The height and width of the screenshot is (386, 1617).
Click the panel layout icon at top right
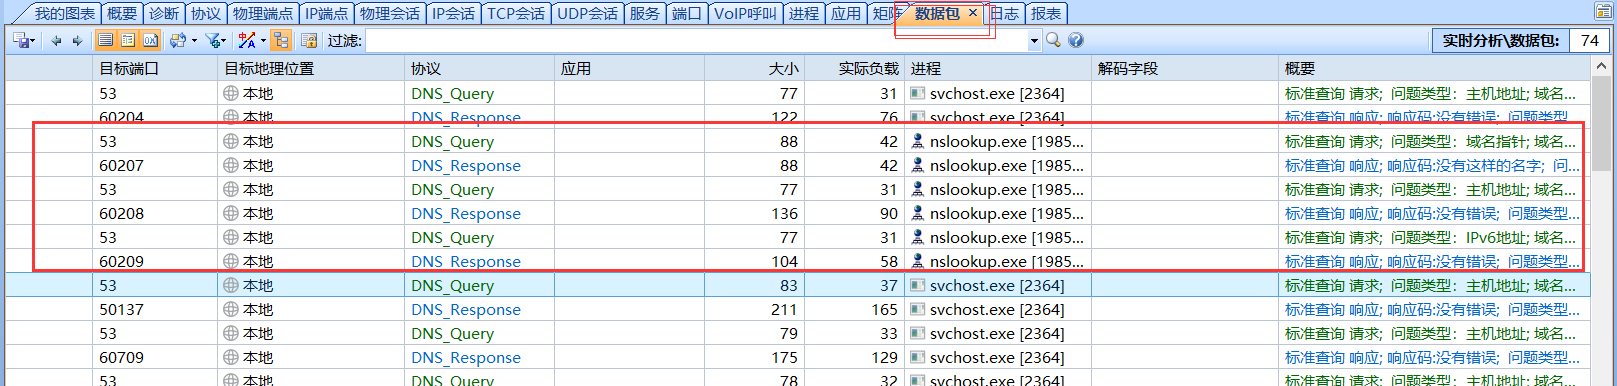[x=1603, y=11]
